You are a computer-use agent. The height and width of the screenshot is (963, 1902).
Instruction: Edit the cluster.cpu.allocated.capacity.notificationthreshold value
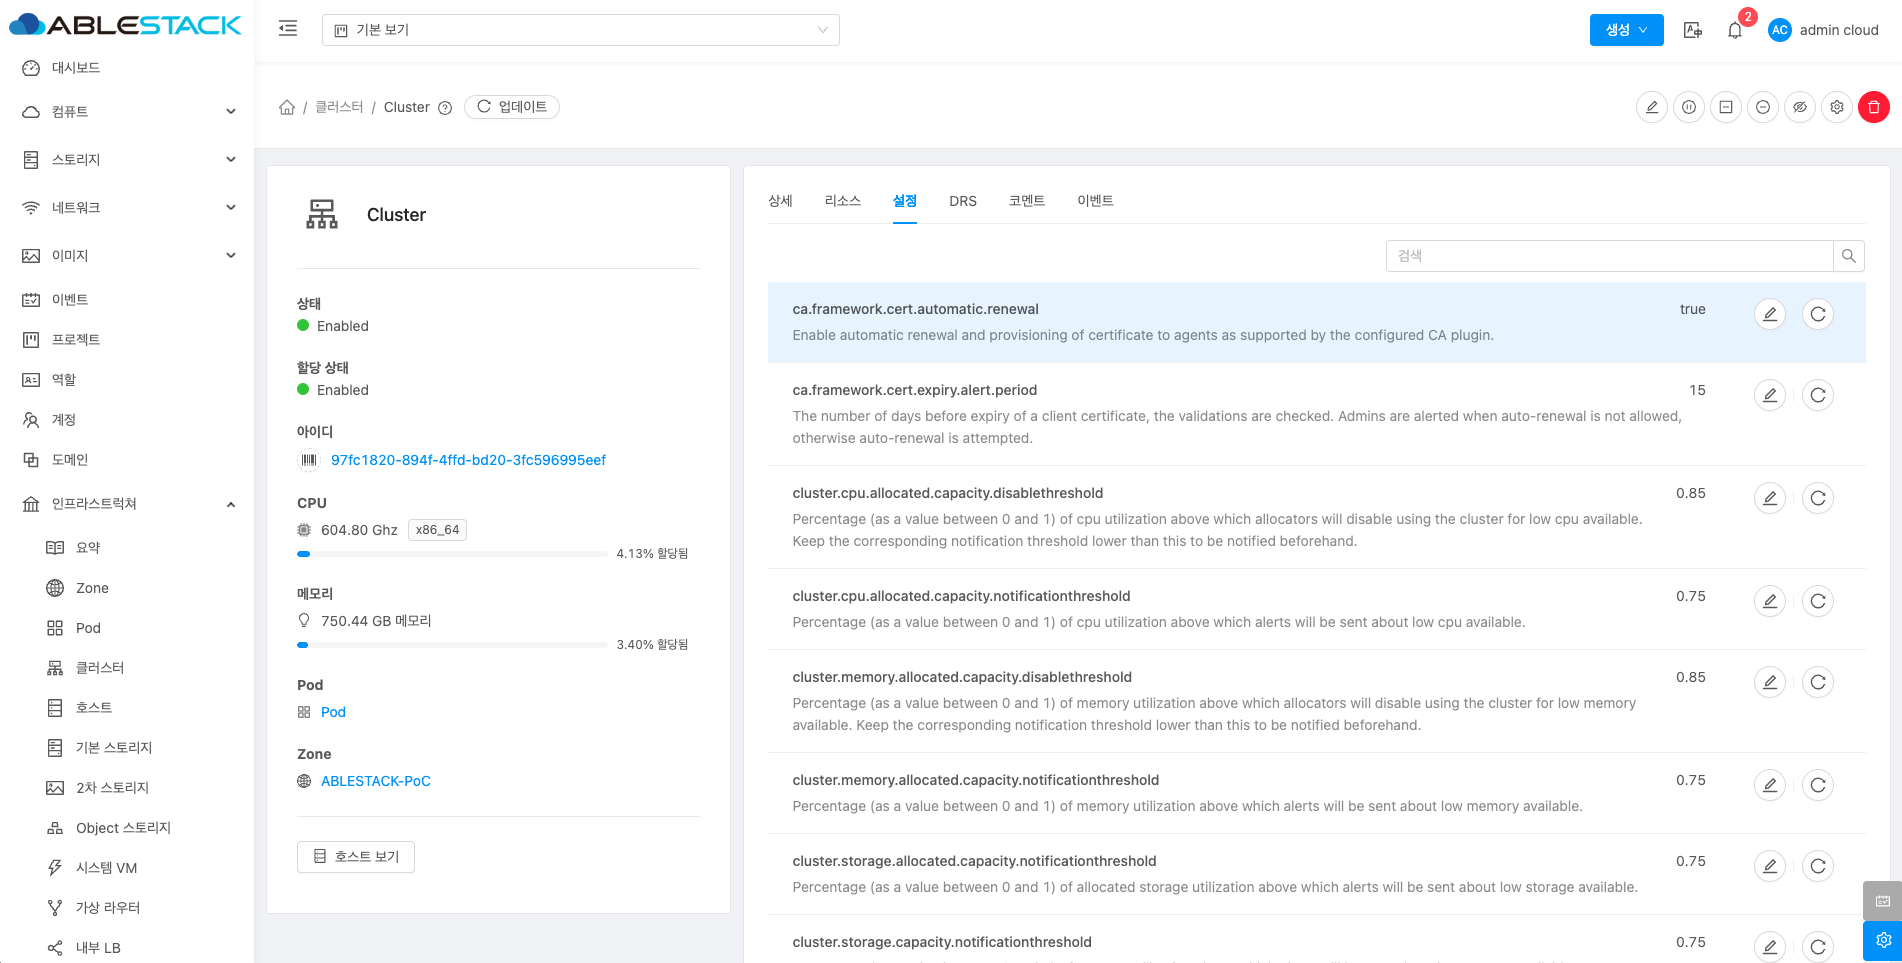[1769, 601]
